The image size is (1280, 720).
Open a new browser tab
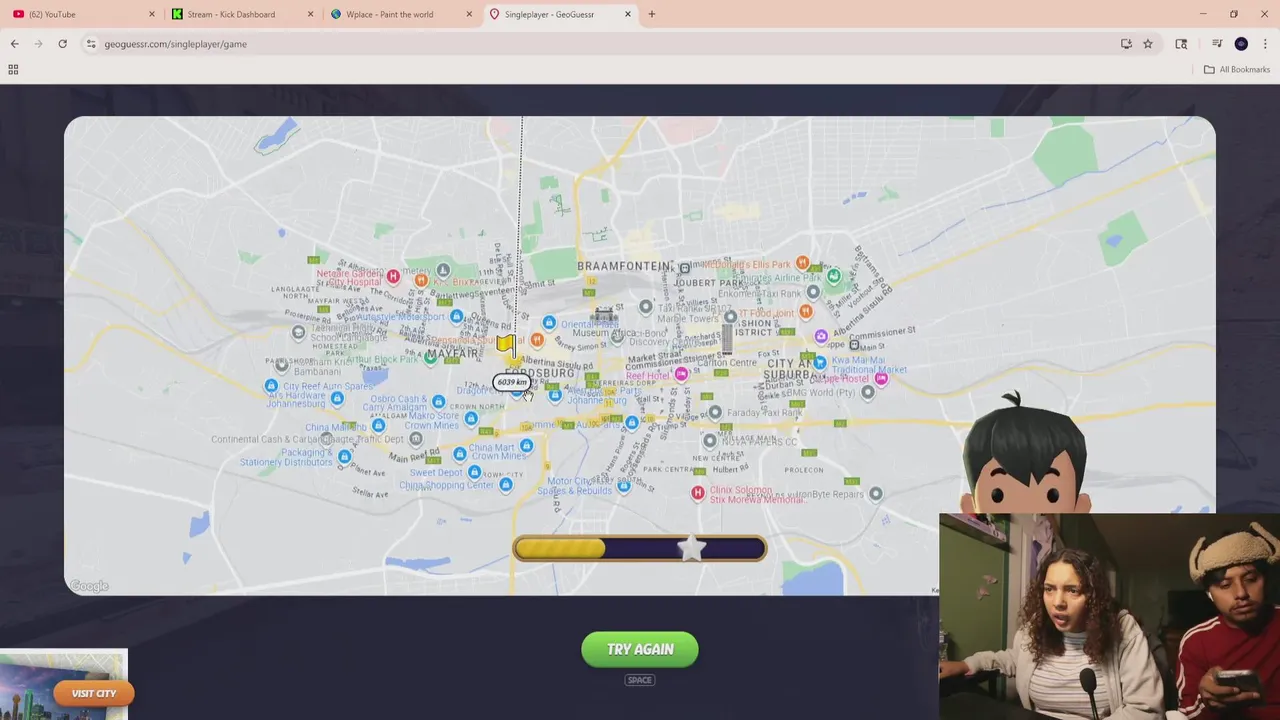tap(652, 14)
